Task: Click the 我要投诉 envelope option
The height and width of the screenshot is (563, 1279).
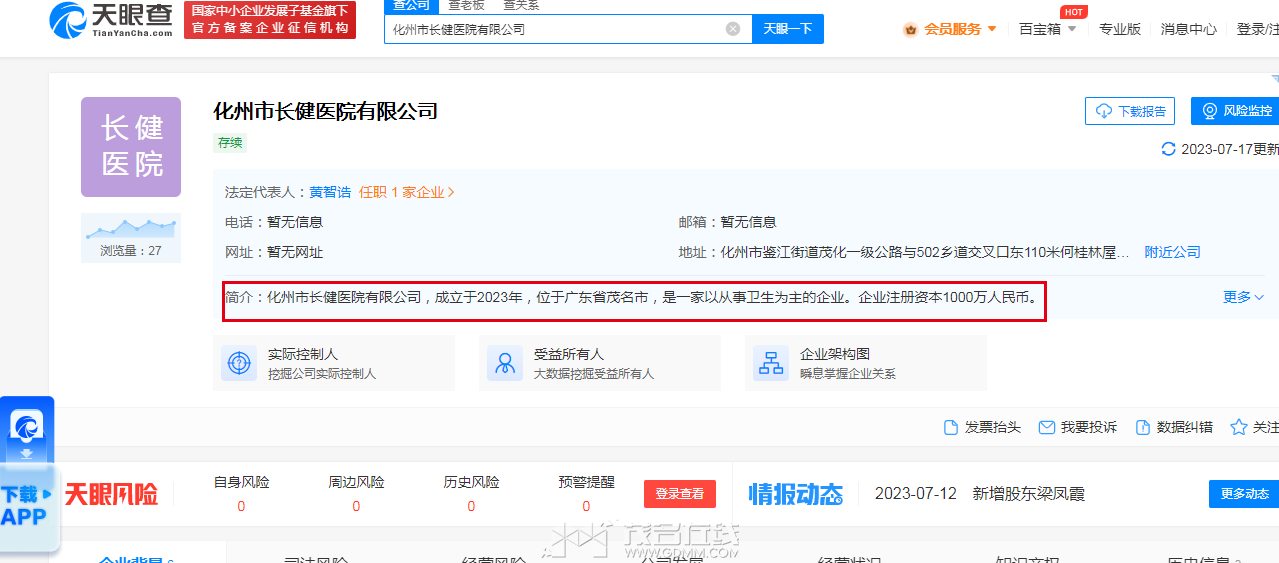Action: pyautogui.click(x=1078, y=427)
